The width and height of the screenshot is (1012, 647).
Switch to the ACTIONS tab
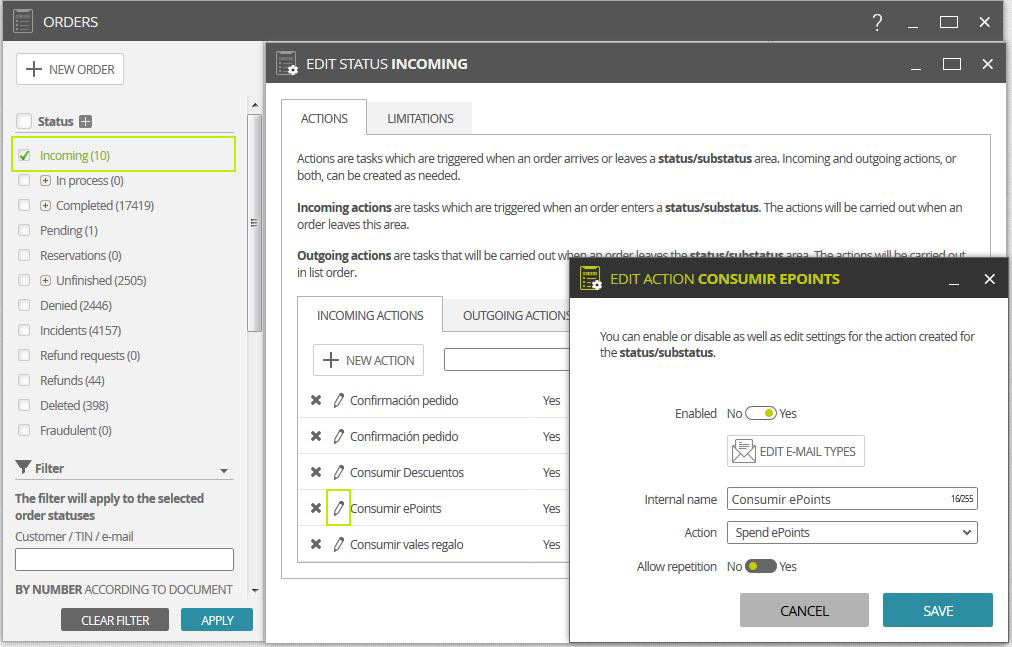(324, 118)
